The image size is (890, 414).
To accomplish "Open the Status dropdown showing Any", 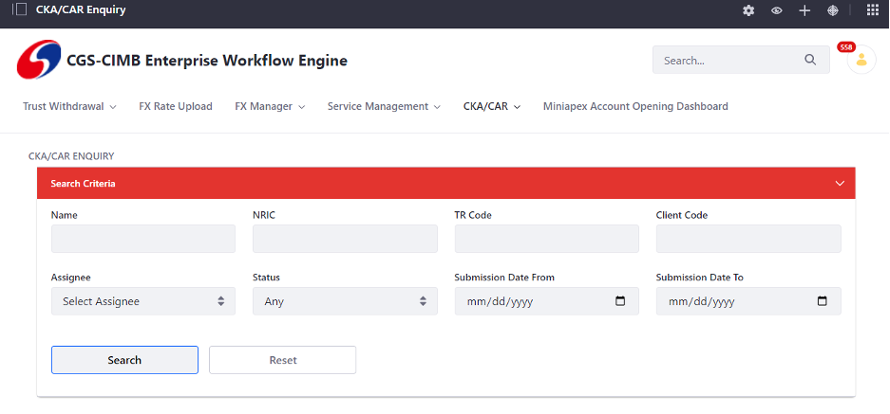I will click(x=345, y=301).
